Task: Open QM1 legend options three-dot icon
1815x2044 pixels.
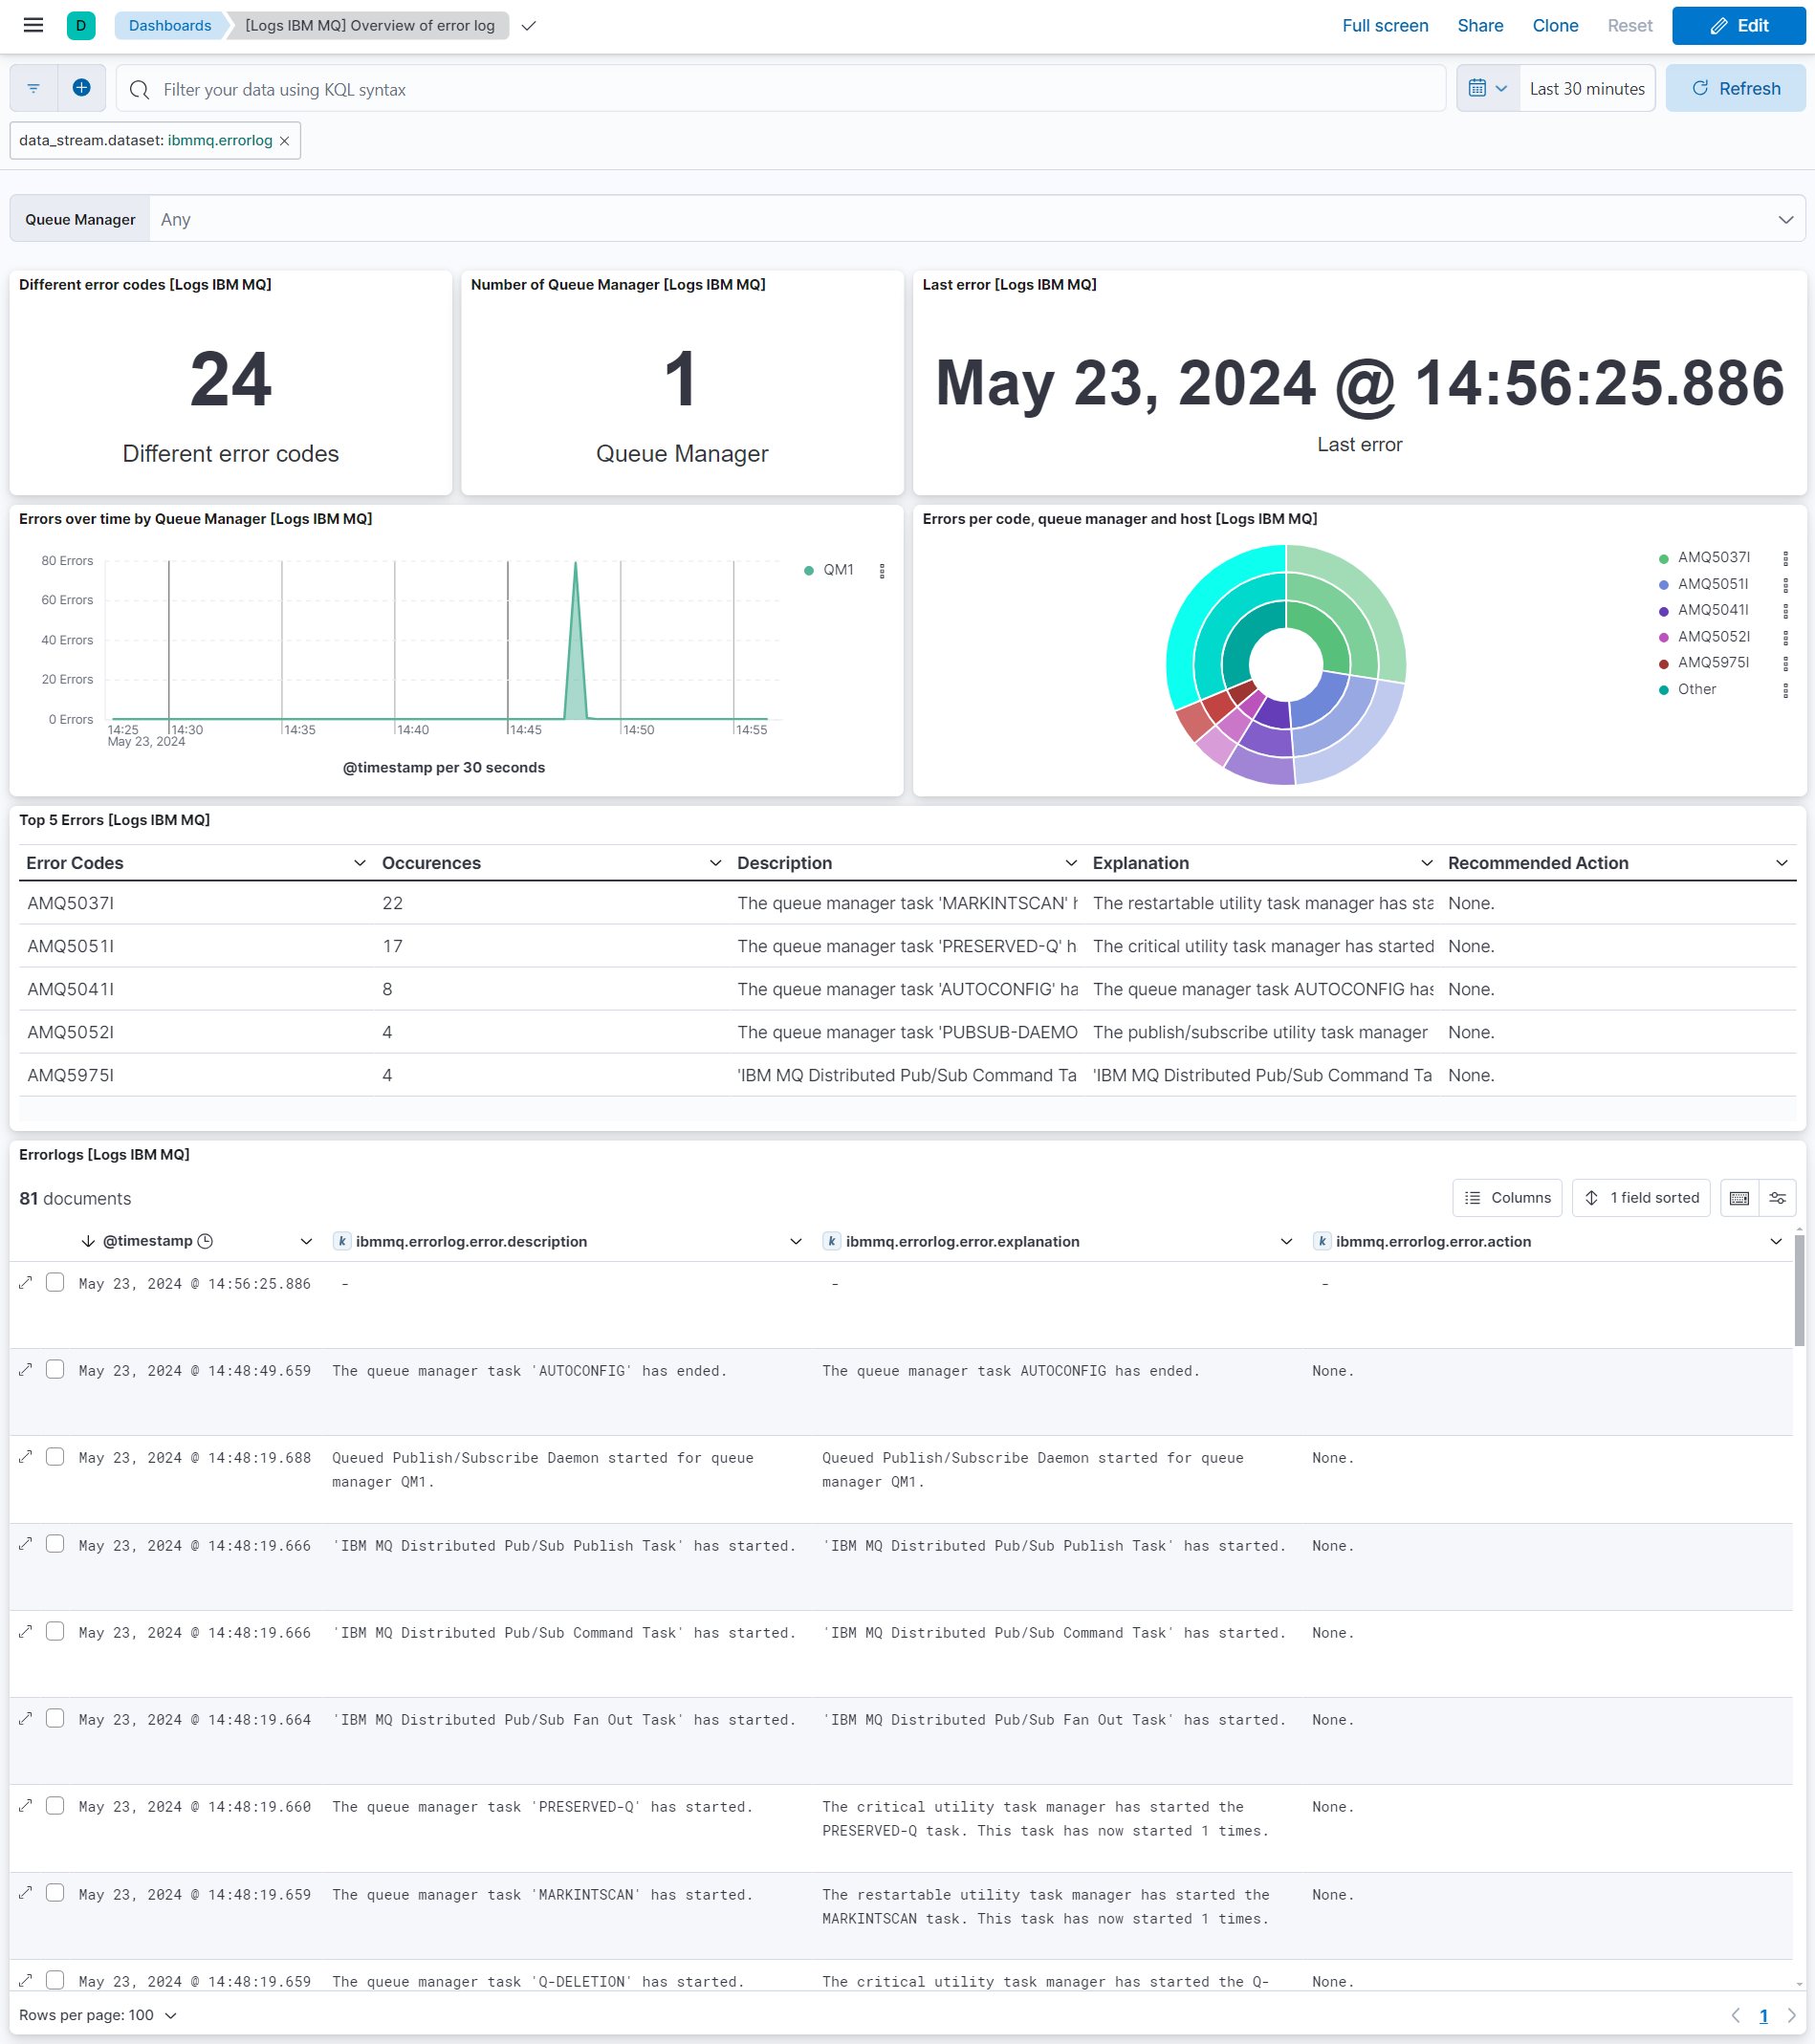Action: pyautogui.click(x=882, y=570)
